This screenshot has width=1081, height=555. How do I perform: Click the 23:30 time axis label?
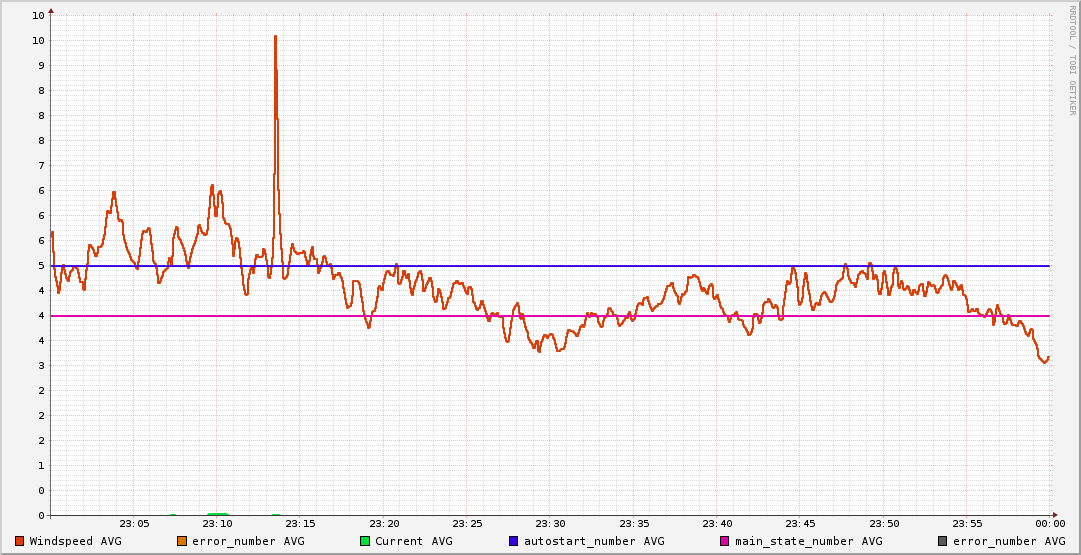(550, 523)
